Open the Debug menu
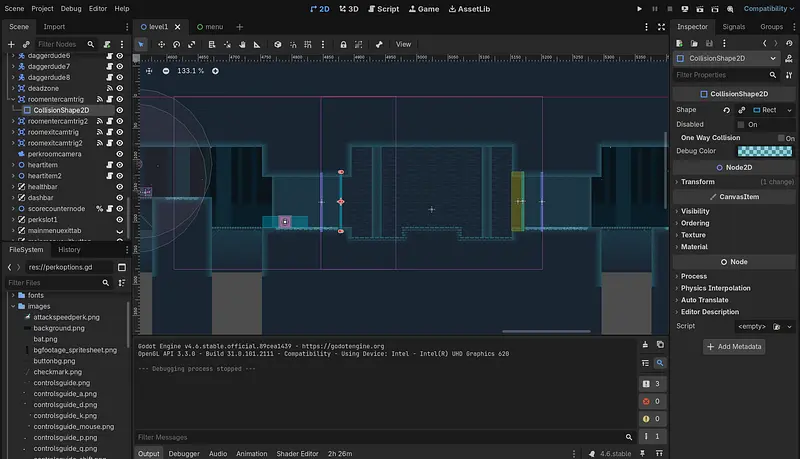Image resolution: width=800 pixels, height=459 pixels. pos(70,8)
